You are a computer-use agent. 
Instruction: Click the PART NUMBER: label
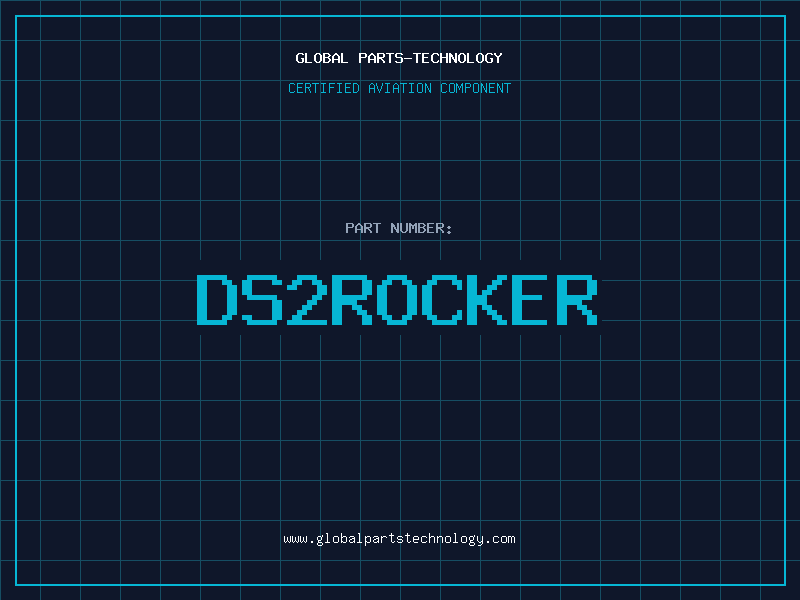(399, 228)
